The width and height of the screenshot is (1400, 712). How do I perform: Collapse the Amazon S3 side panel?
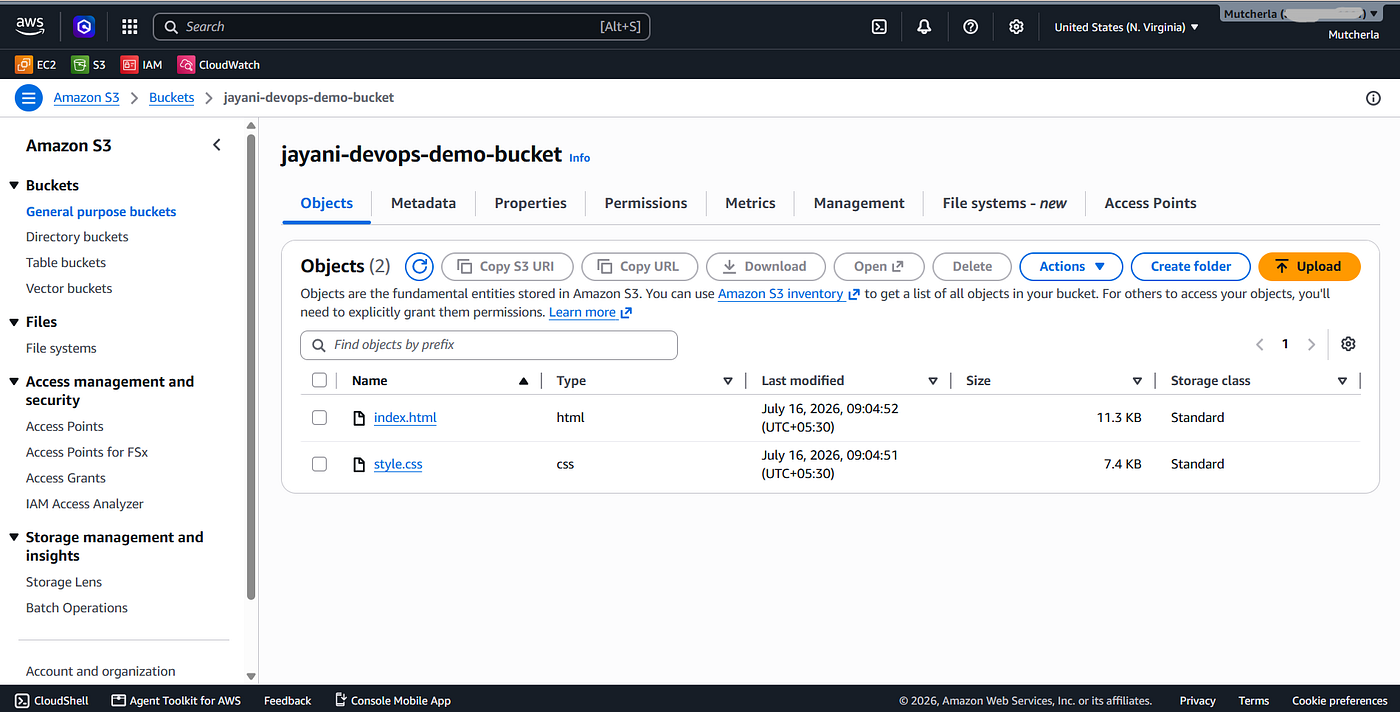(x=217, y=145)
